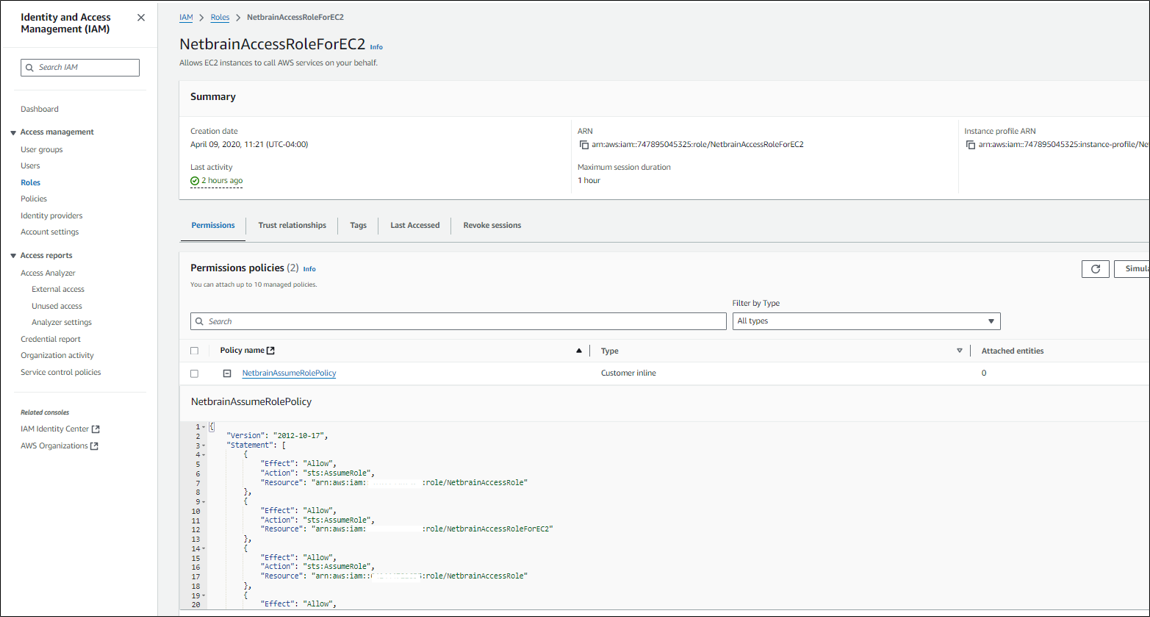1150x617 pixels.
Task: Check the NetbrainAssumeRolePolicy row checkbox
Action: click(194, 374)
